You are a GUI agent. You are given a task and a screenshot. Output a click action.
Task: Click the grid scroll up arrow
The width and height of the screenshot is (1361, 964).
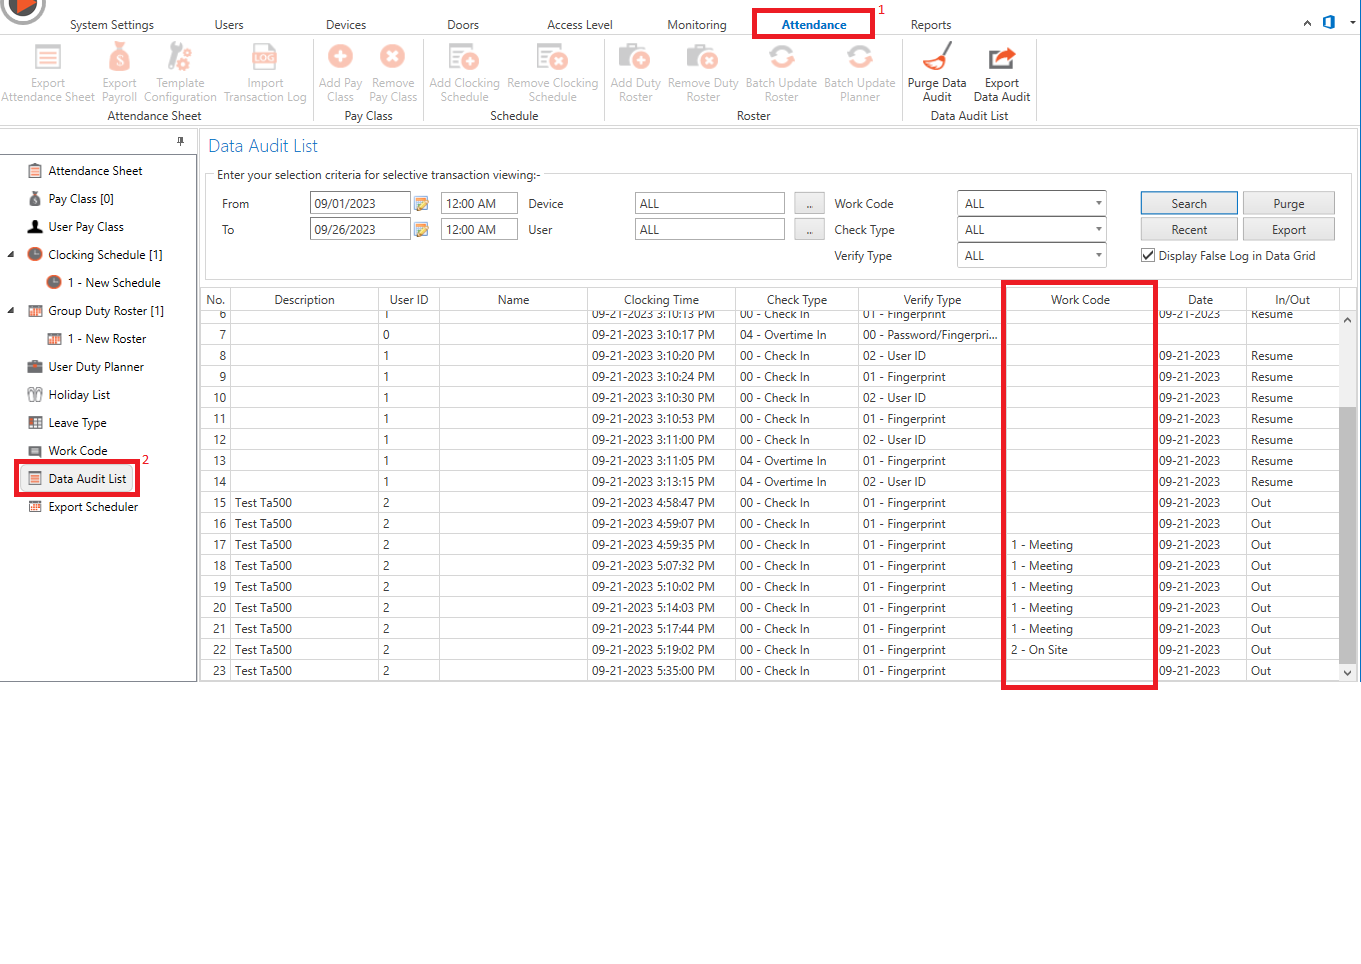click(x=1347, y=320)
